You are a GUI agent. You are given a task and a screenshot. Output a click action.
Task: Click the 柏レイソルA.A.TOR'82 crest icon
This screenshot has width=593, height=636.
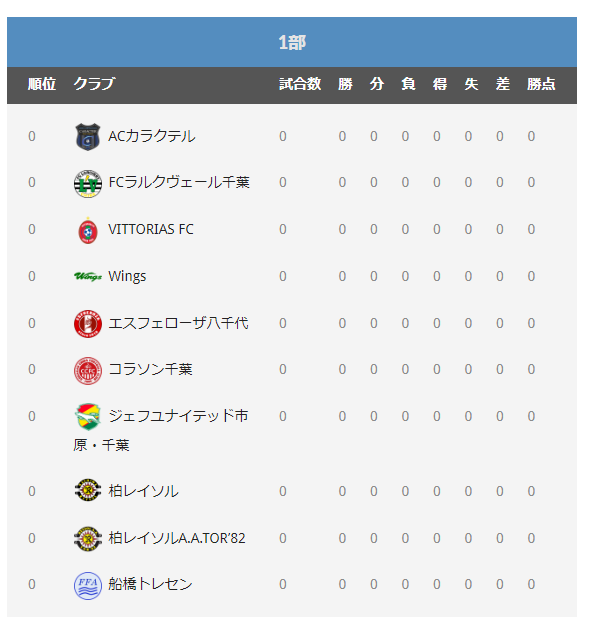(88, 539)
